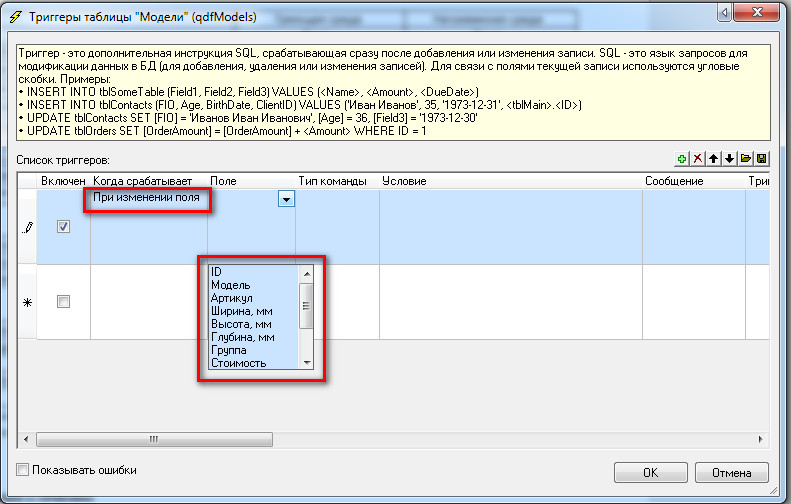Delete trigger with the red X icon
The width and height of the screenshot is (791, 504).
pos(698,160)
